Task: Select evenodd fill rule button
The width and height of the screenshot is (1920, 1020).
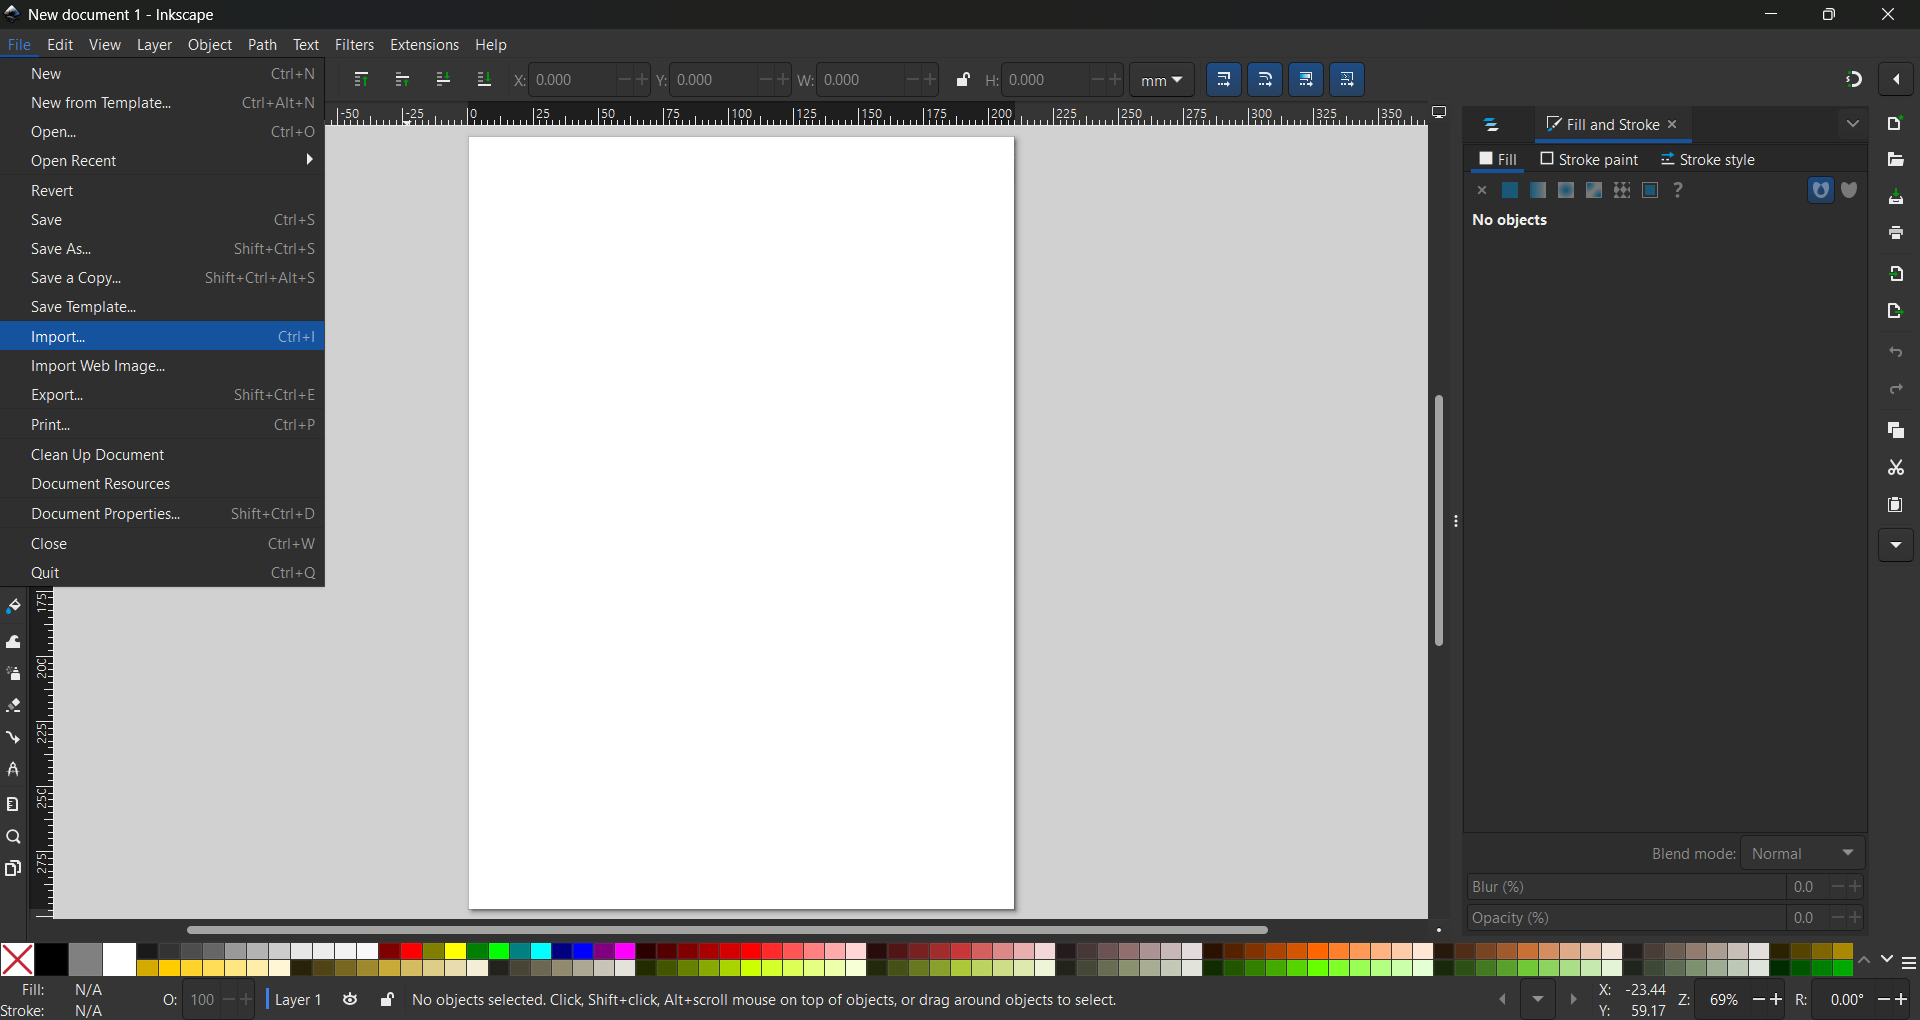Action: pyautogui.click(x=1821, y=190)
